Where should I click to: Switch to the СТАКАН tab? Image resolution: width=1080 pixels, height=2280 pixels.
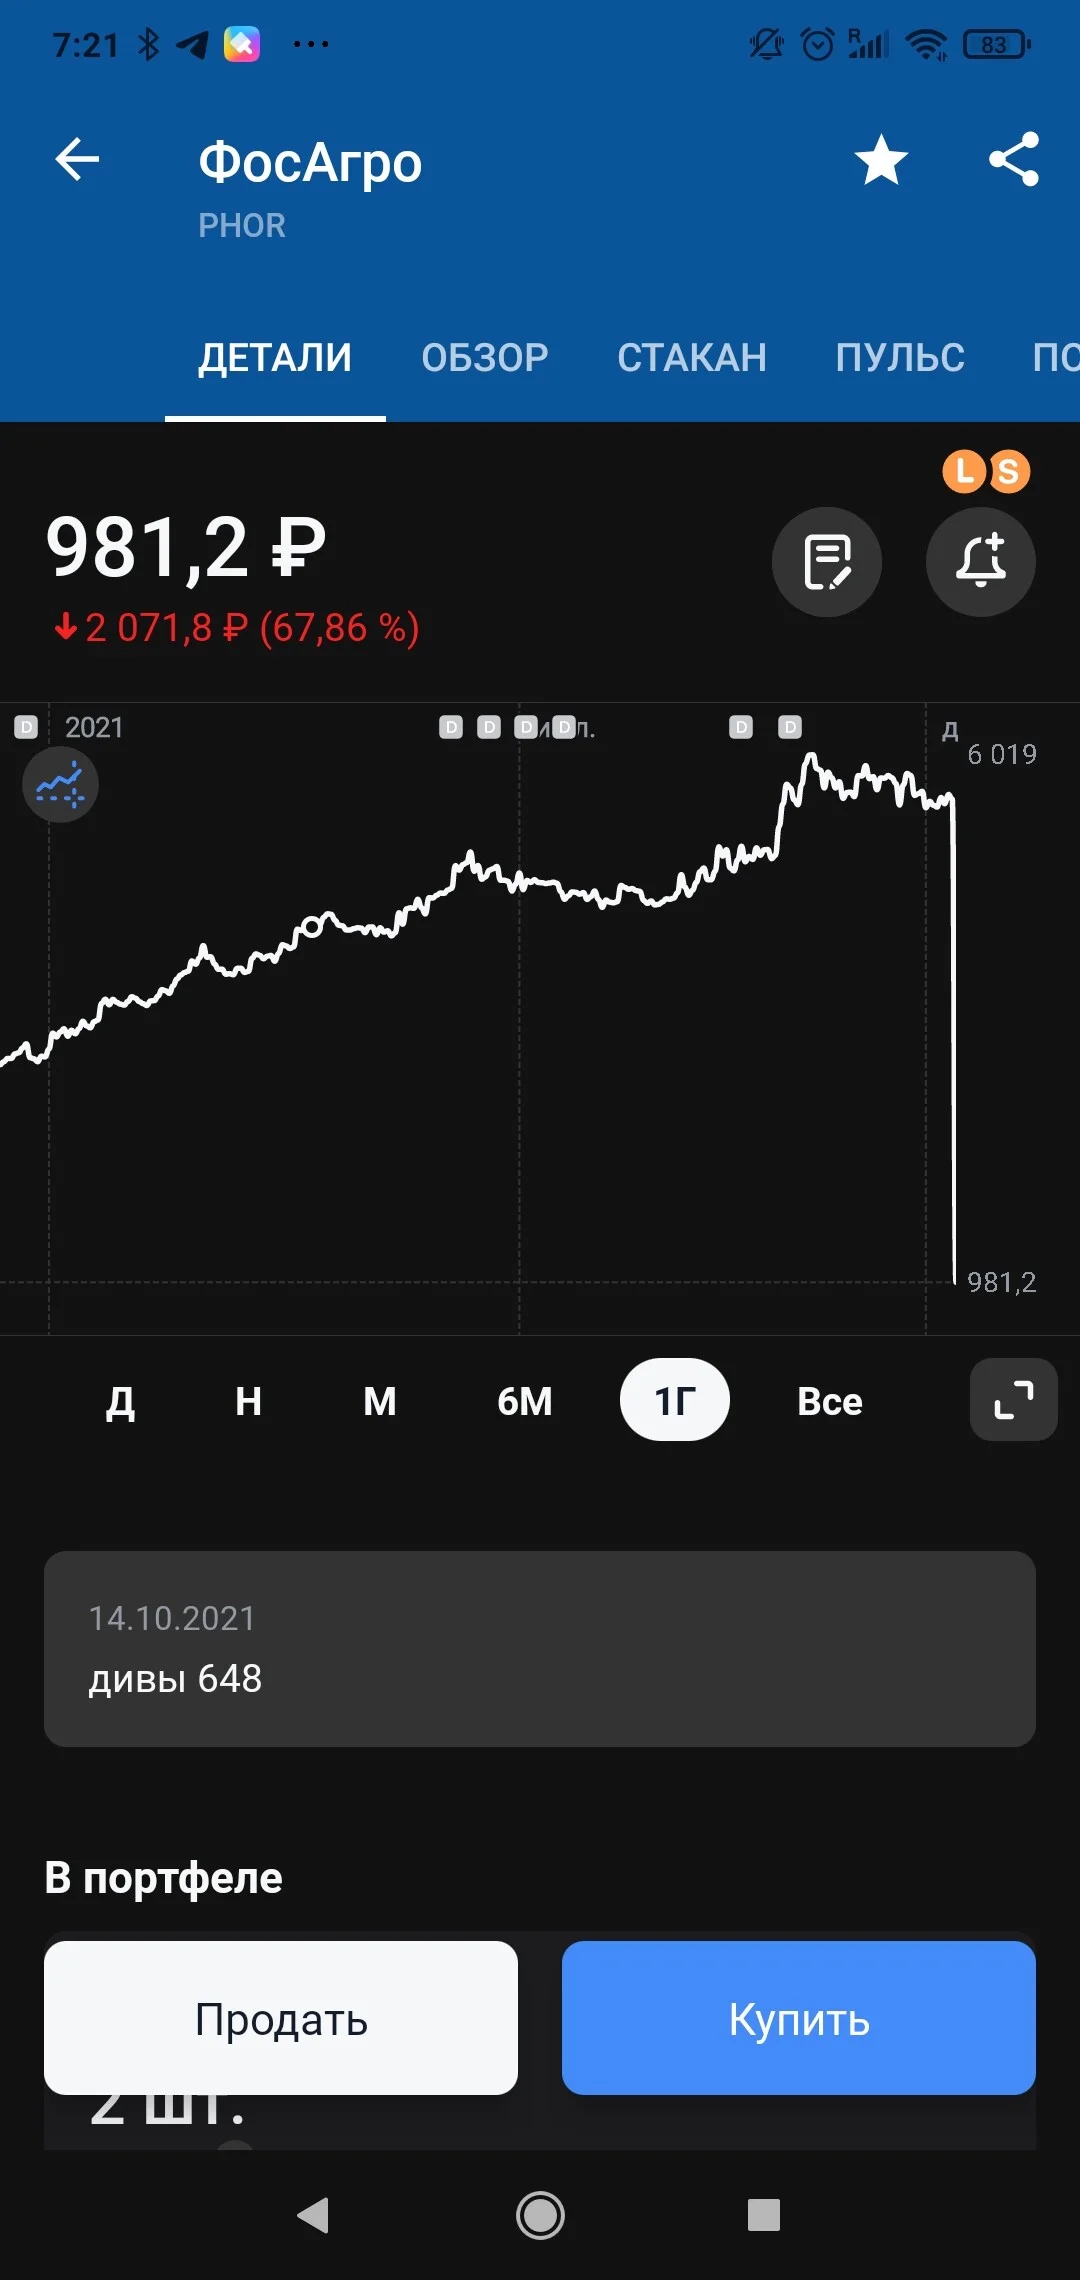click(692, 358)
